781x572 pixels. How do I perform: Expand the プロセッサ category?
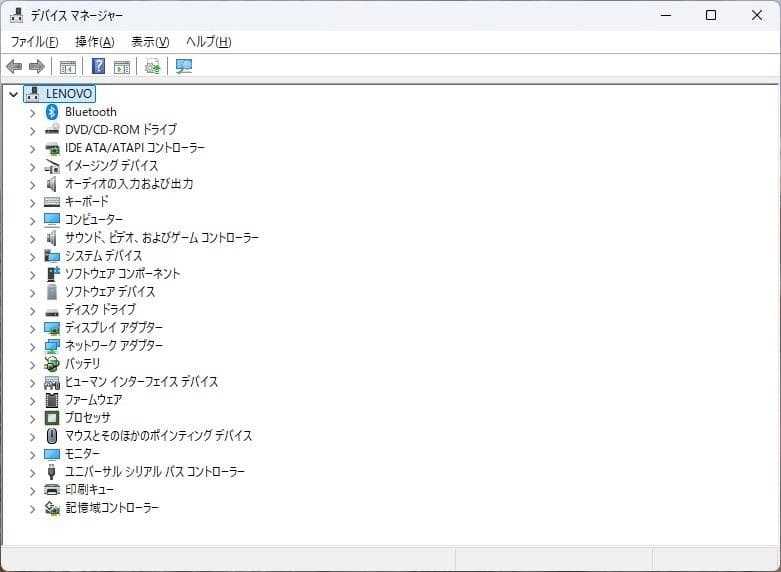[32, 419]
